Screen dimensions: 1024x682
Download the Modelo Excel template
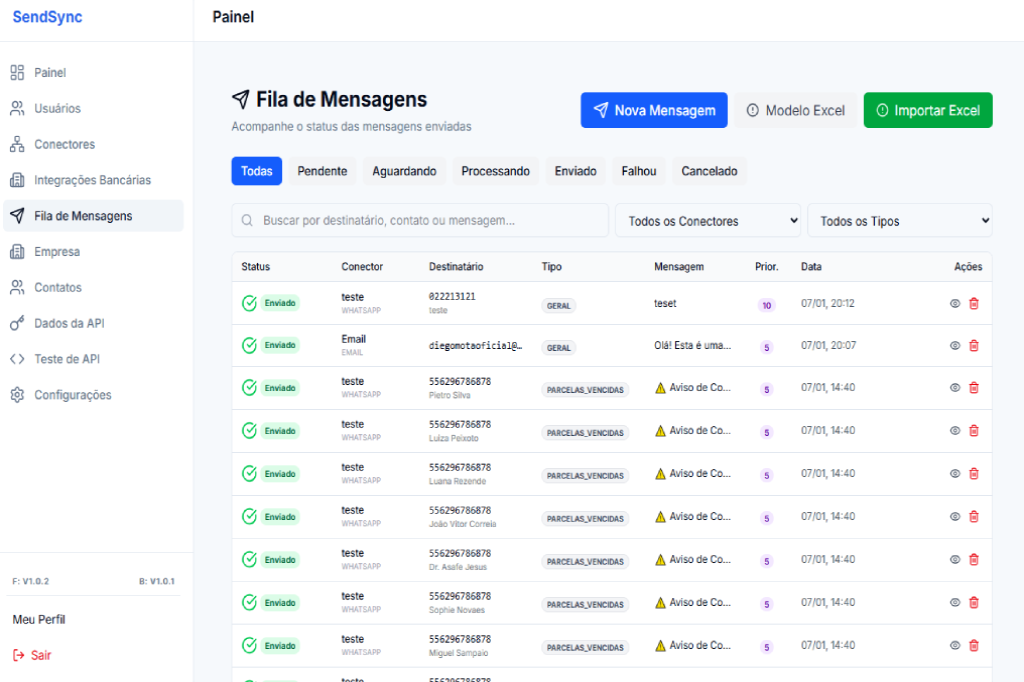click(x=796, y=110)
